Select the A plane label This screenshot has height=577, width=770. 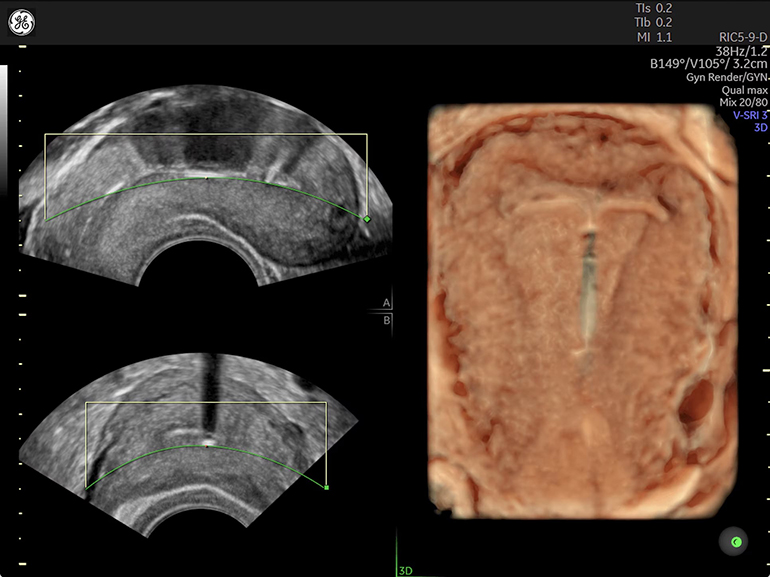click(386, 302)
